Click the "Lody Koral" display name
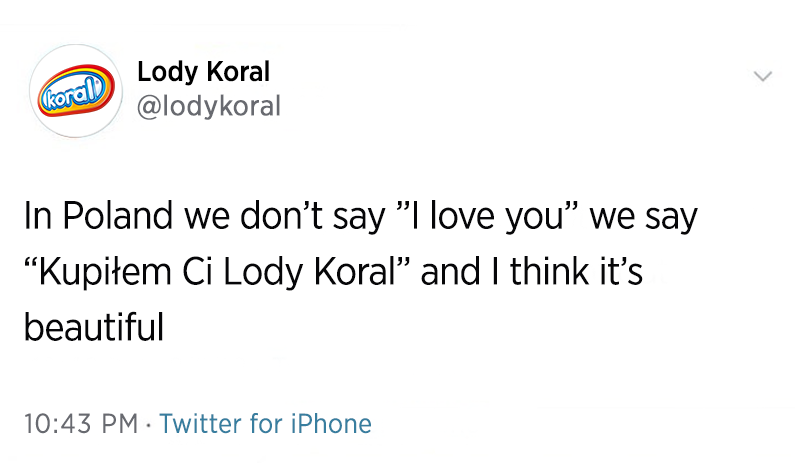This screenshot has height=463, width=795. (203, 72)
